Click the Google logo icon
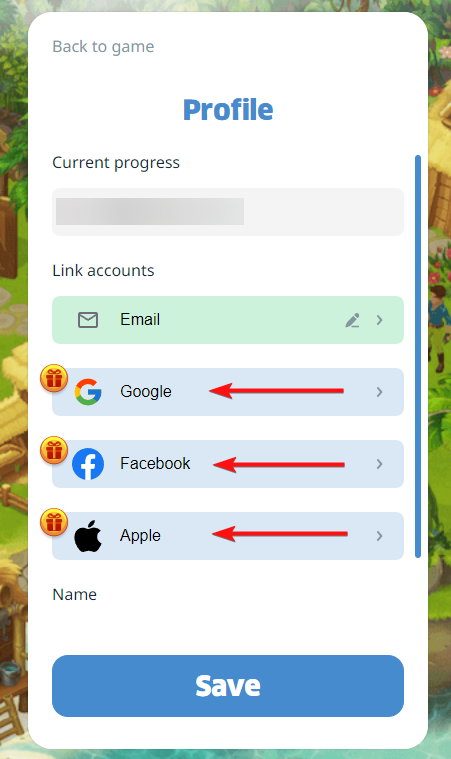The height and width of the screenshot is (759, 451). [x=88, y=392]
